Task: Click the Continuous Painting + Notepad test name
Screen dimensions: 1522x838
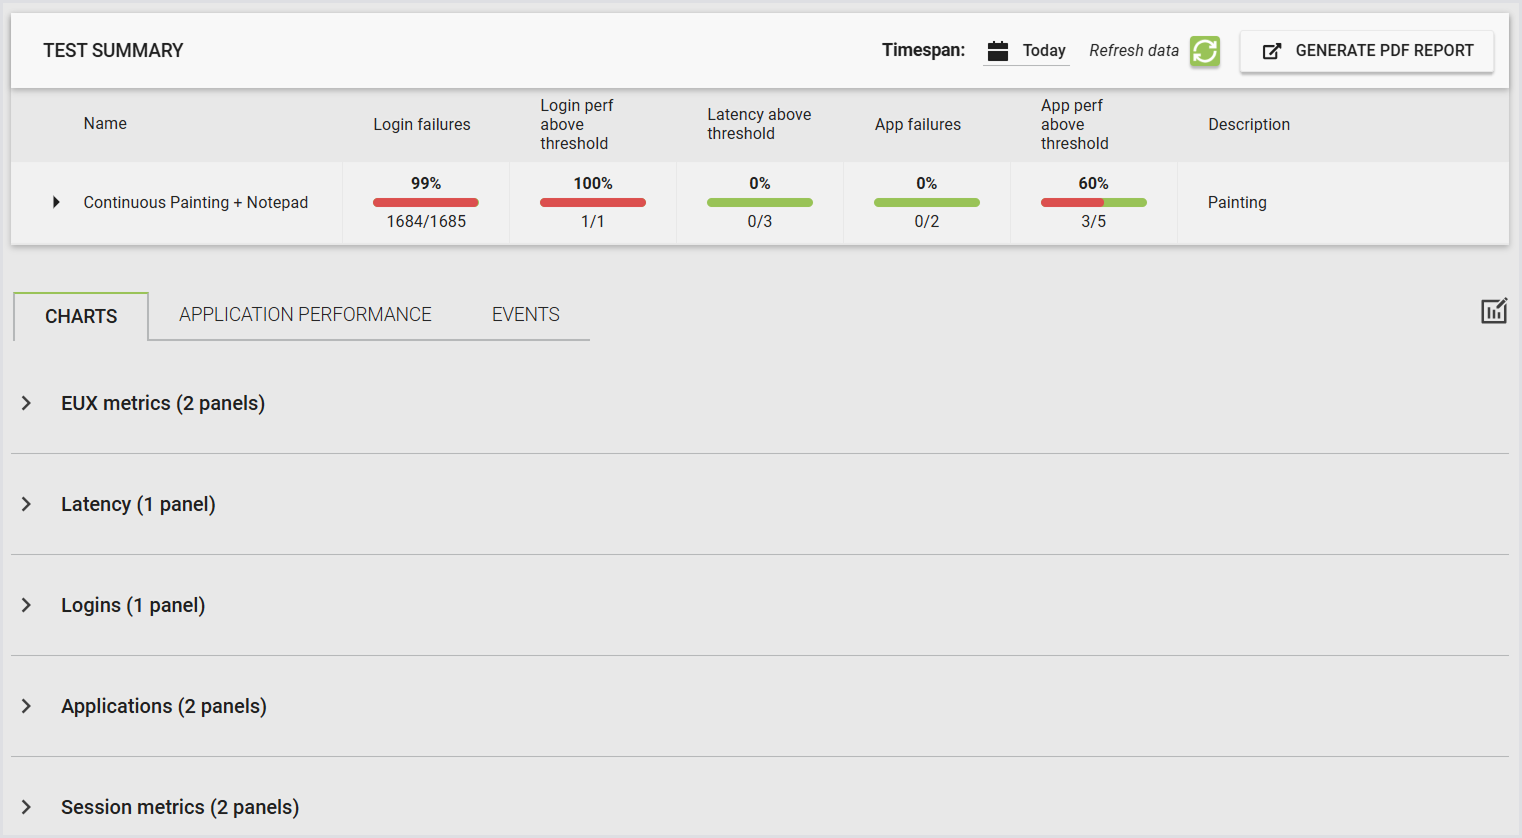Action: 196,202
